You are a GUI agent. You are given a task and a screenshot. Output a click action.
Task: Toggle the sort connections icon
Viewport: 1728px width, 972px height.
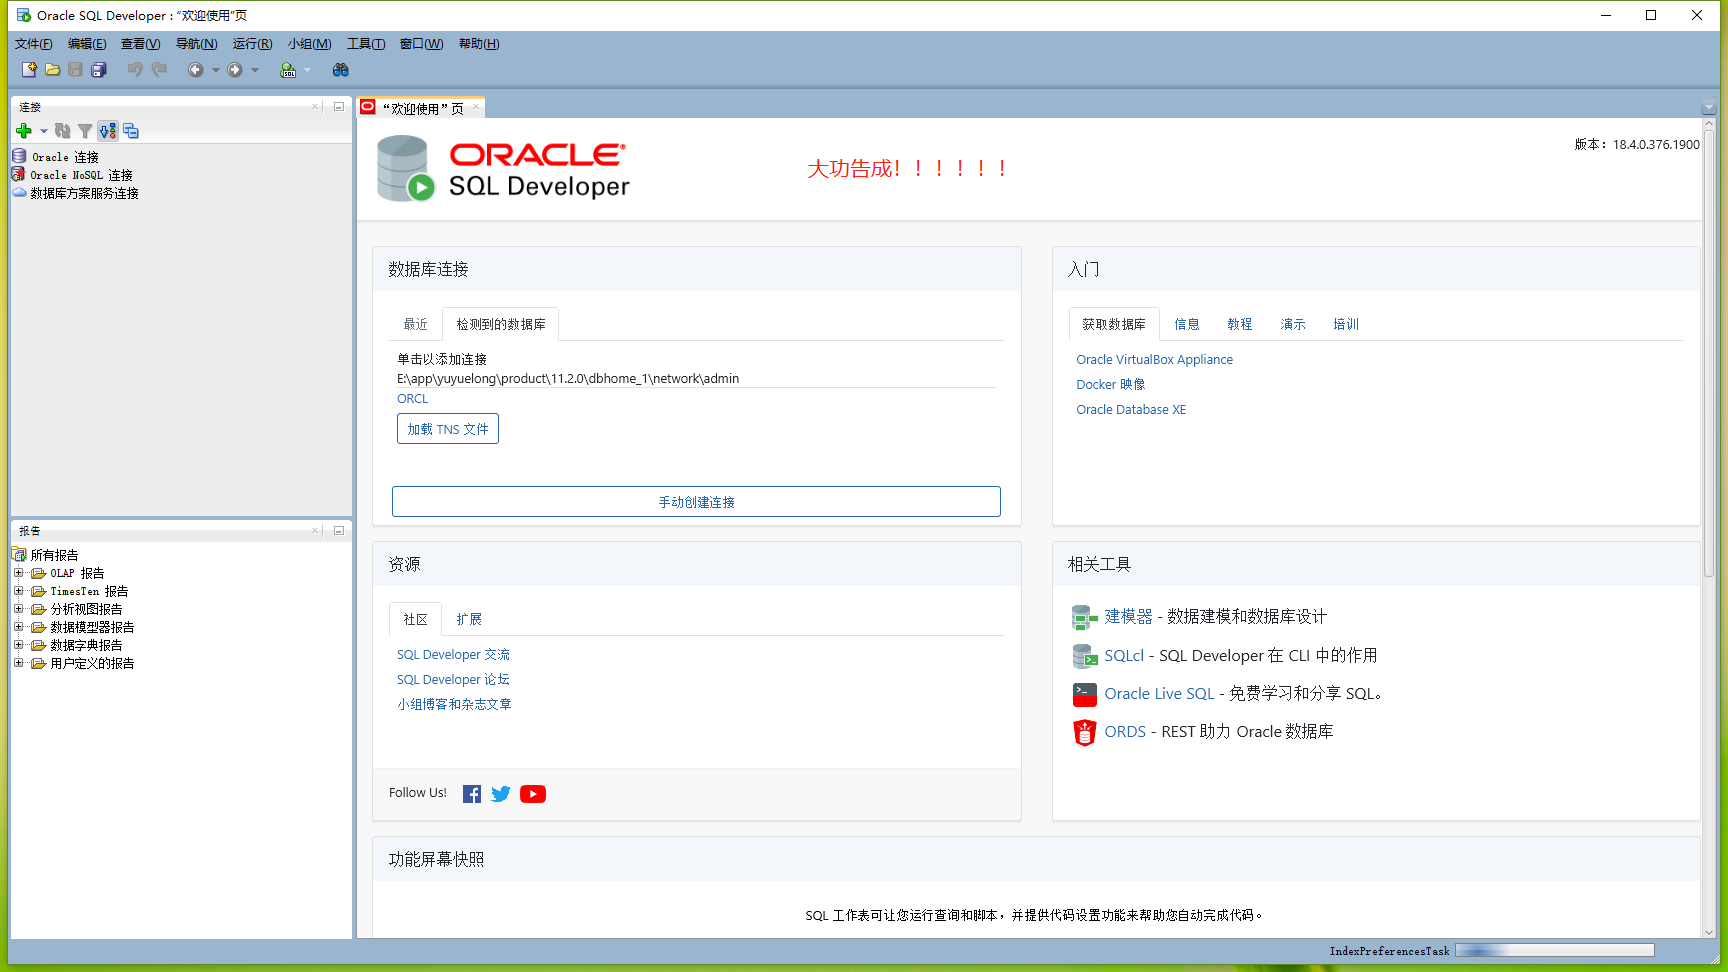(x=108, y=131)
